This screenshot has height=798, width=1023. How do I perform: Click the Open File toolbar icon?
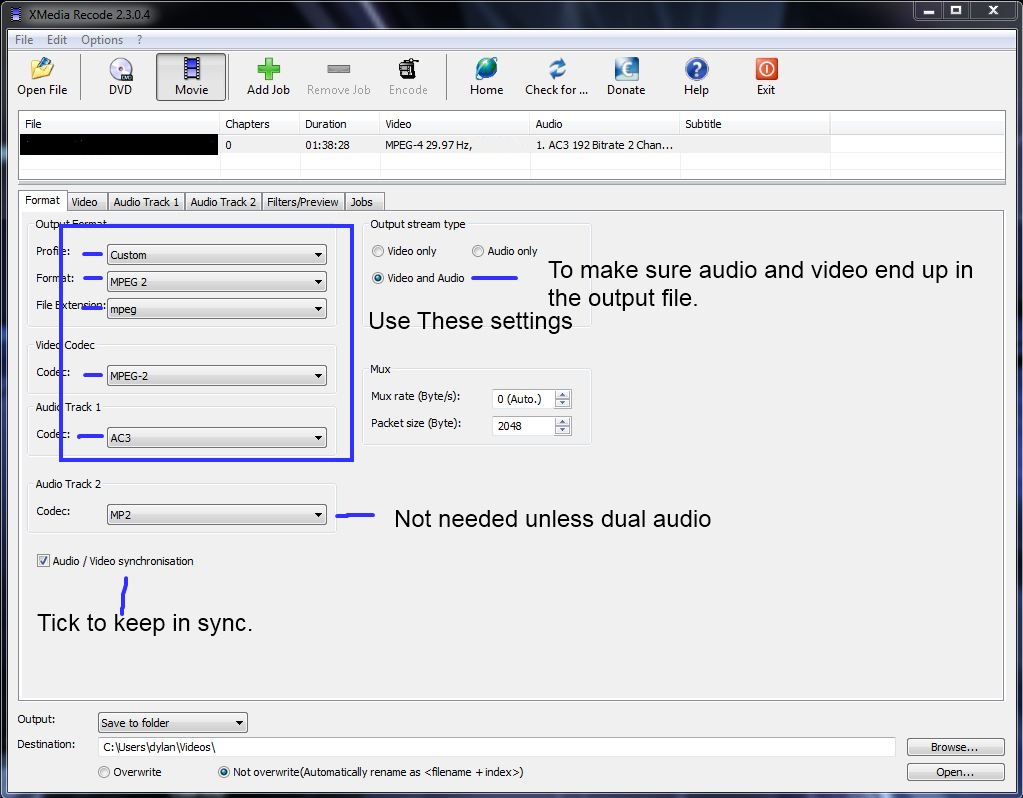coord(42,69)
